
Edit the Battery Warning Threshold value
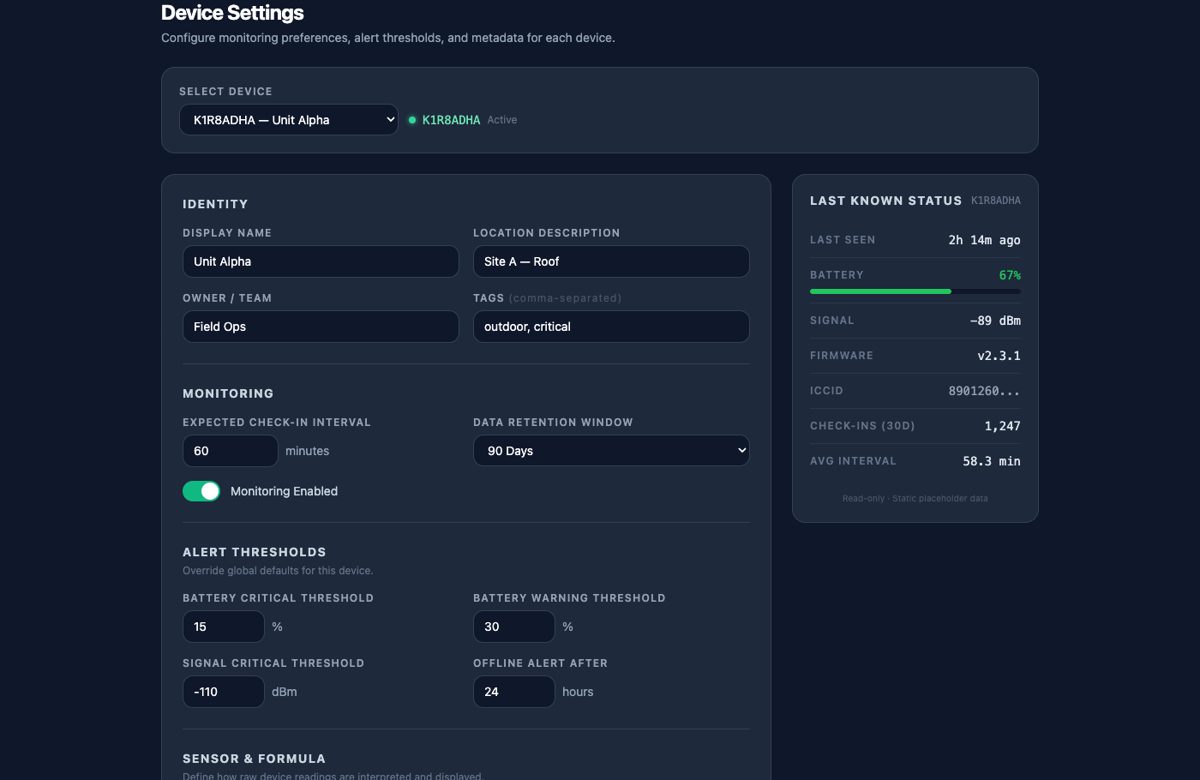(x=514, y=627)
